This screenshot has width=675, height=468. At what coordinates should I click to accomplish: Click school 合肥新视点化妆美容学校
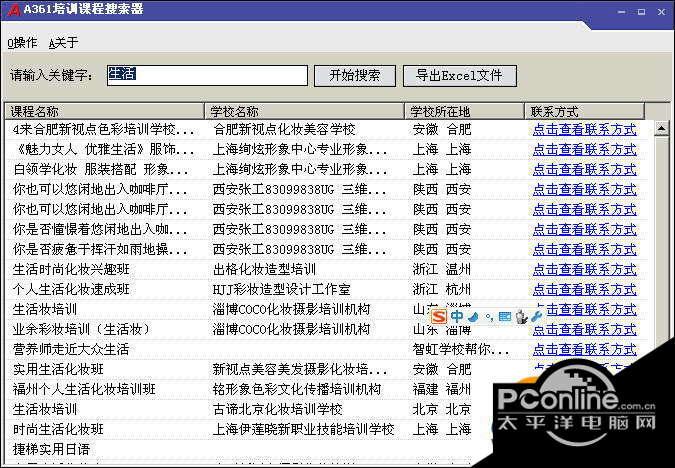(x=284, y=130)
